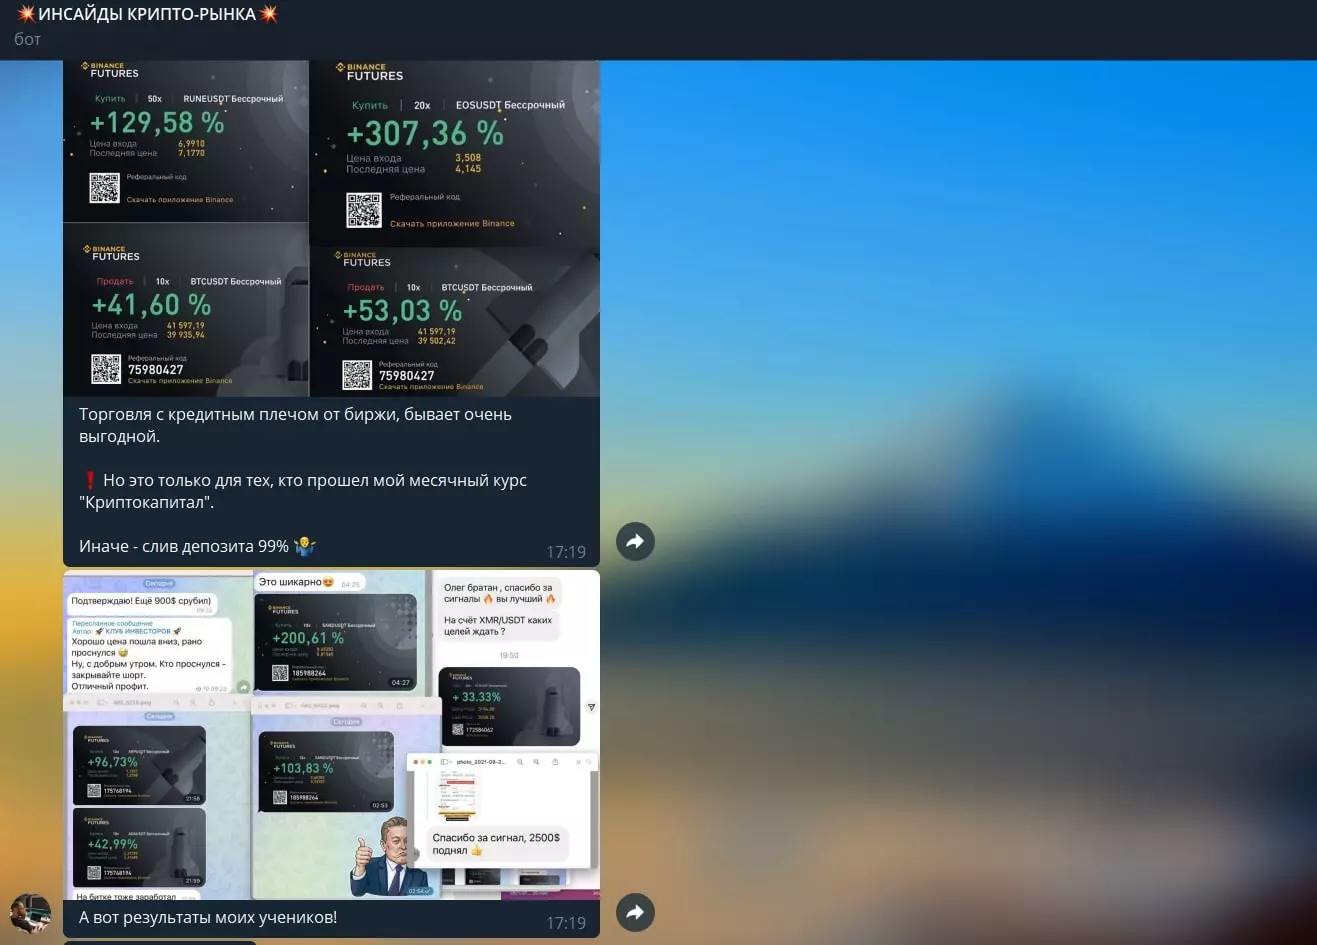
Task: Open the Binance Futures profit screenshots image
Action: [x=331, y=228]
